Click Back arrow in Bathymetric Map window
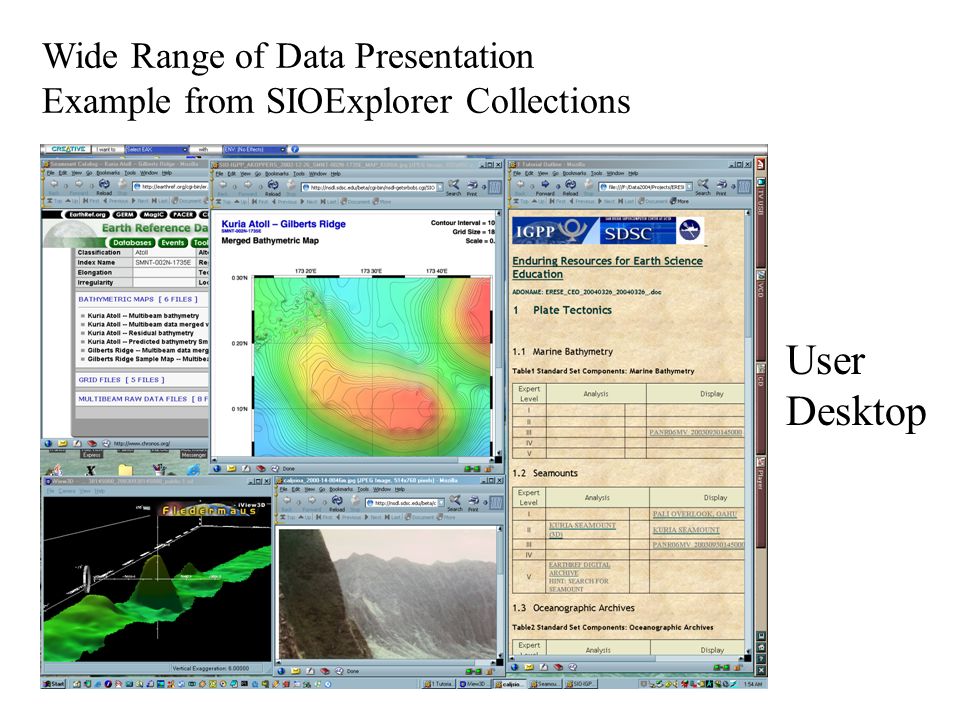The width and height of the screenshot is (960, 720). 223,186
